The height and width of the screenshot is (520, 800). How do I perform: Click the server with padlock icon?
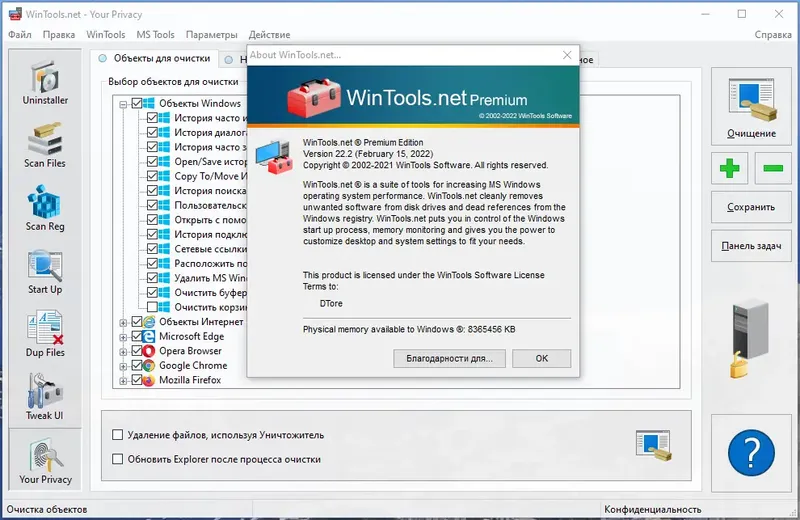(x=749, y=338)
